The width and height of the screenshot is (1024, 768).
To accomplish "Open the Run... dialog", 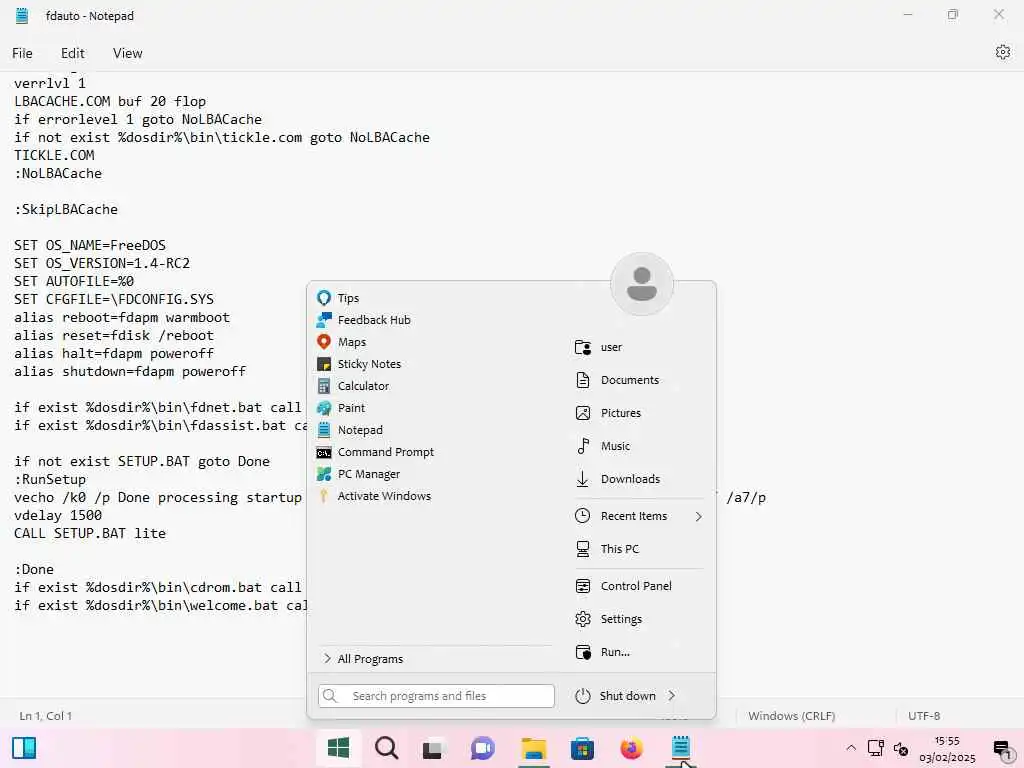I will pyautogui.click(x=602, y=652).
